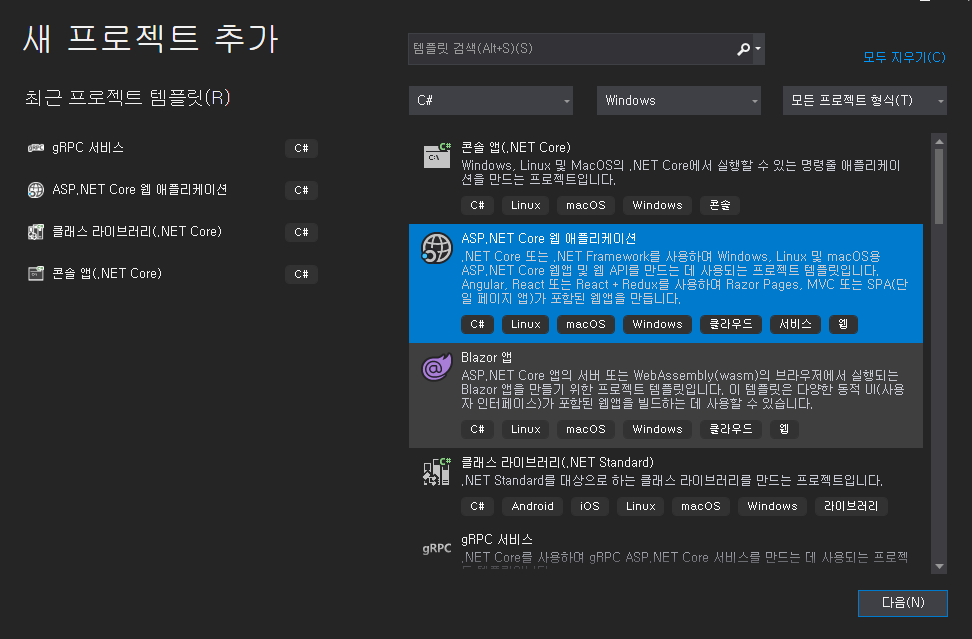Select the Blazor 앱 template title
The image size is (972, 639).
click(487, 358)
